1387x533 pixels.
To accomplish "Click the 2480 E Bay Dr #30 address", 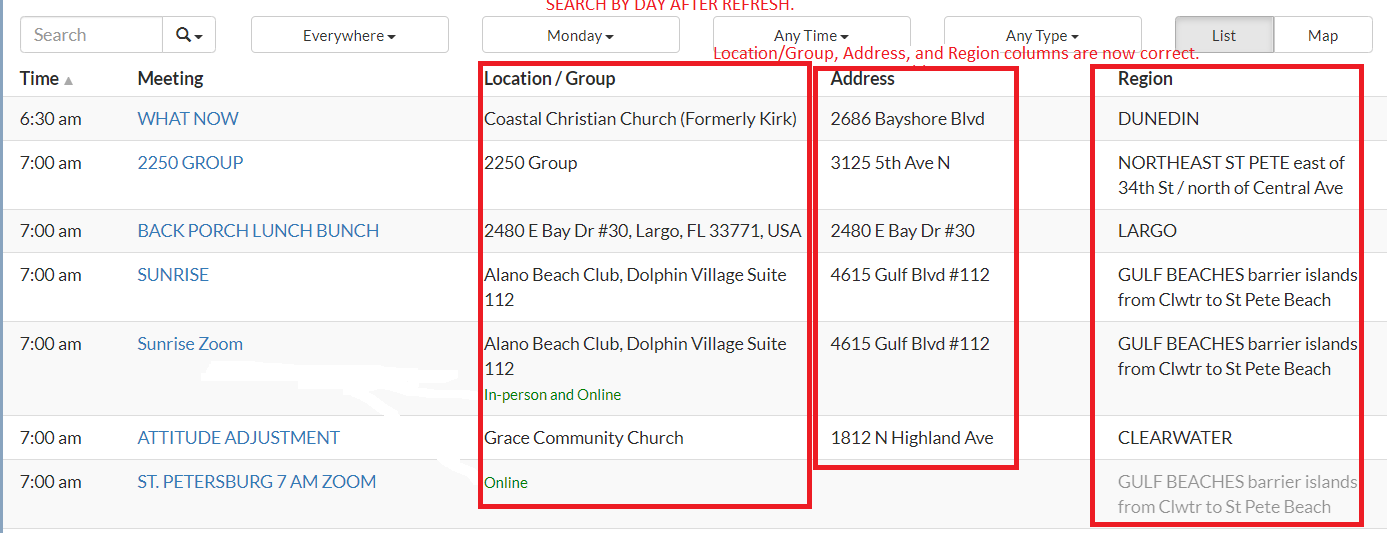I will (x=902, y=231).
